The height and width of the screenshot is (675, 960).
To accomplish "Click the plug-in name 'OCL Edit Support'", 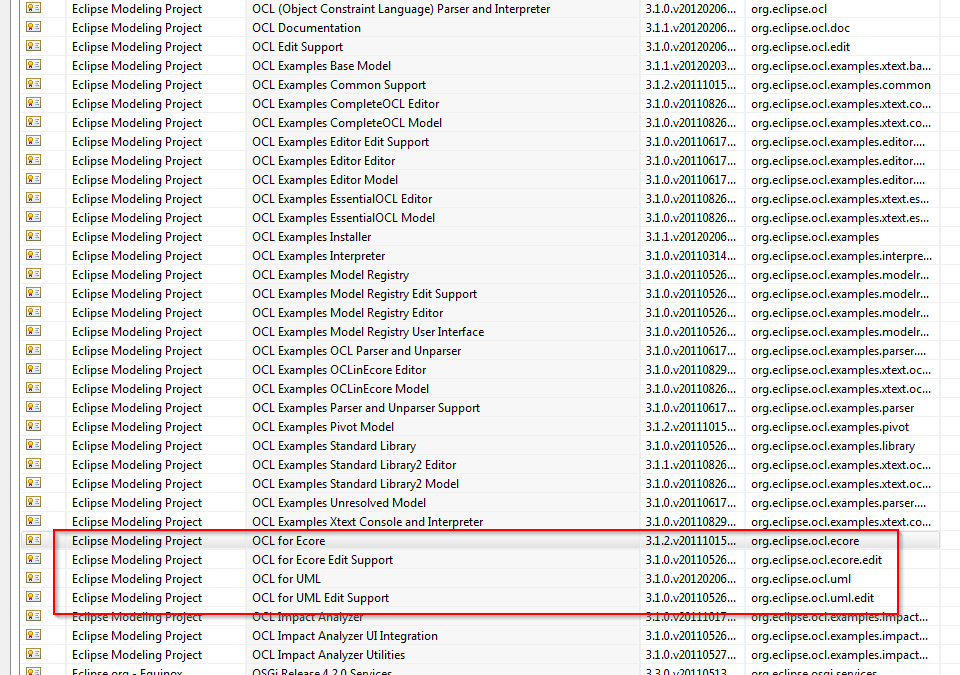I will 298,47.
